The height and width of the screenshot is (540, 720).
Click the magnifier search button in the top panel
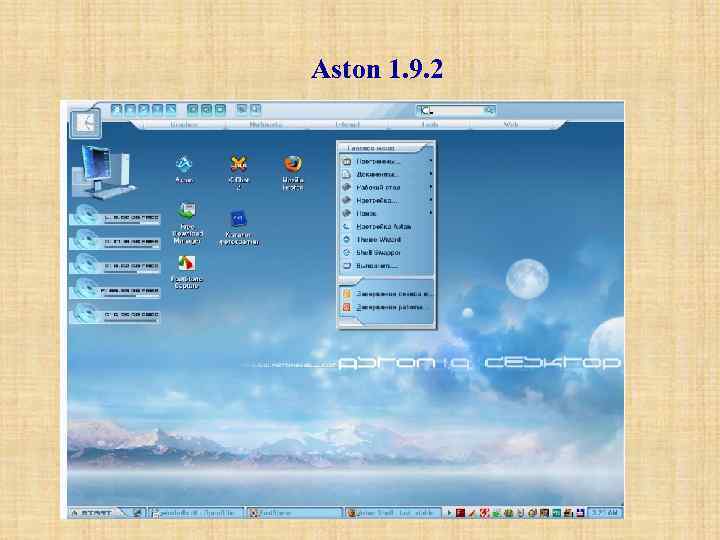pos(489,110)
